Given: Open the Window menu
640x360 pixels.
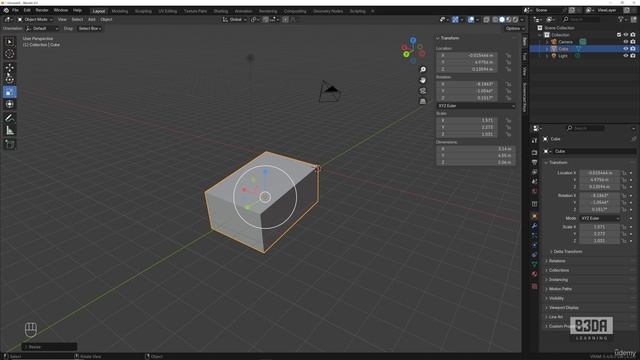Looking at the screenshot, I should click(61, 10).
